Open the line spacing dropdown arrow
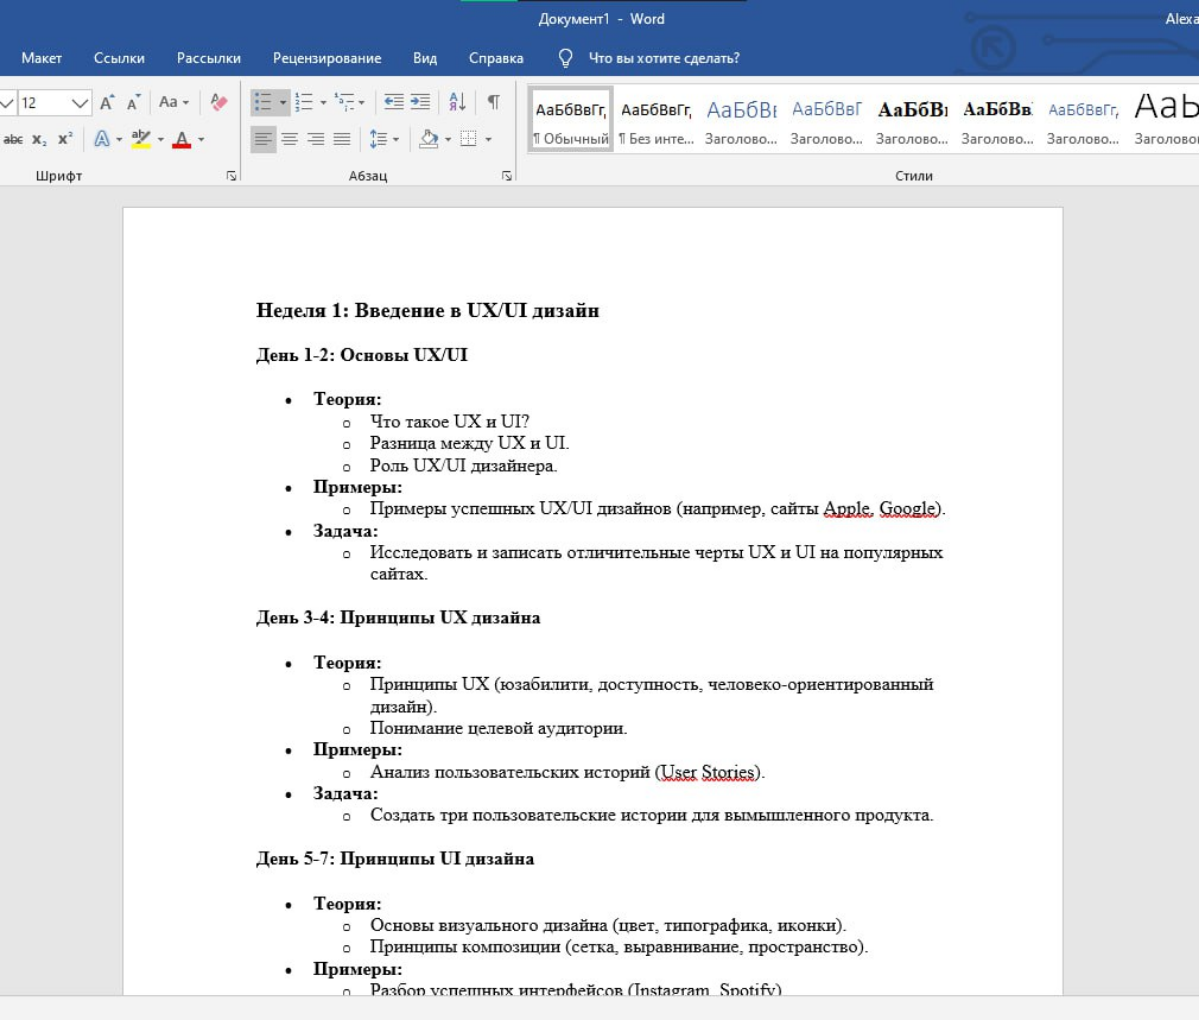 pyautogui.click(x=396, y=139)
